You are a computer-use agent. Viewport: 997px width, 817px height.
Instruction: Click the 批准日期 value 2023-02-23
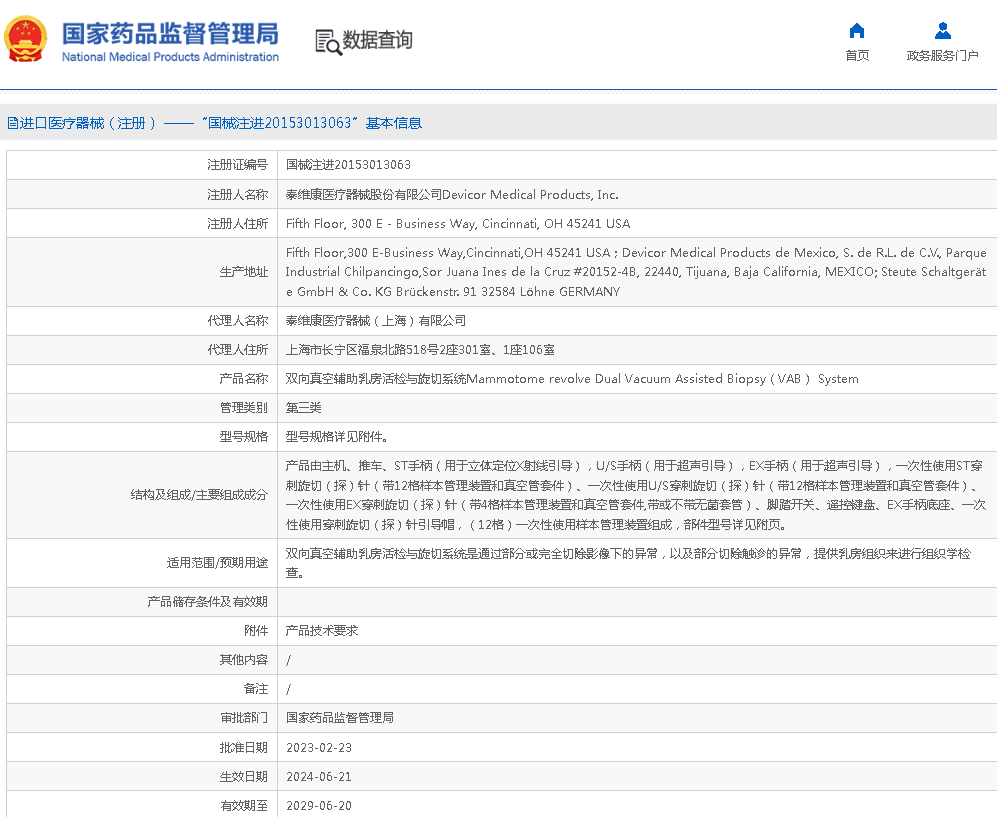319,748
